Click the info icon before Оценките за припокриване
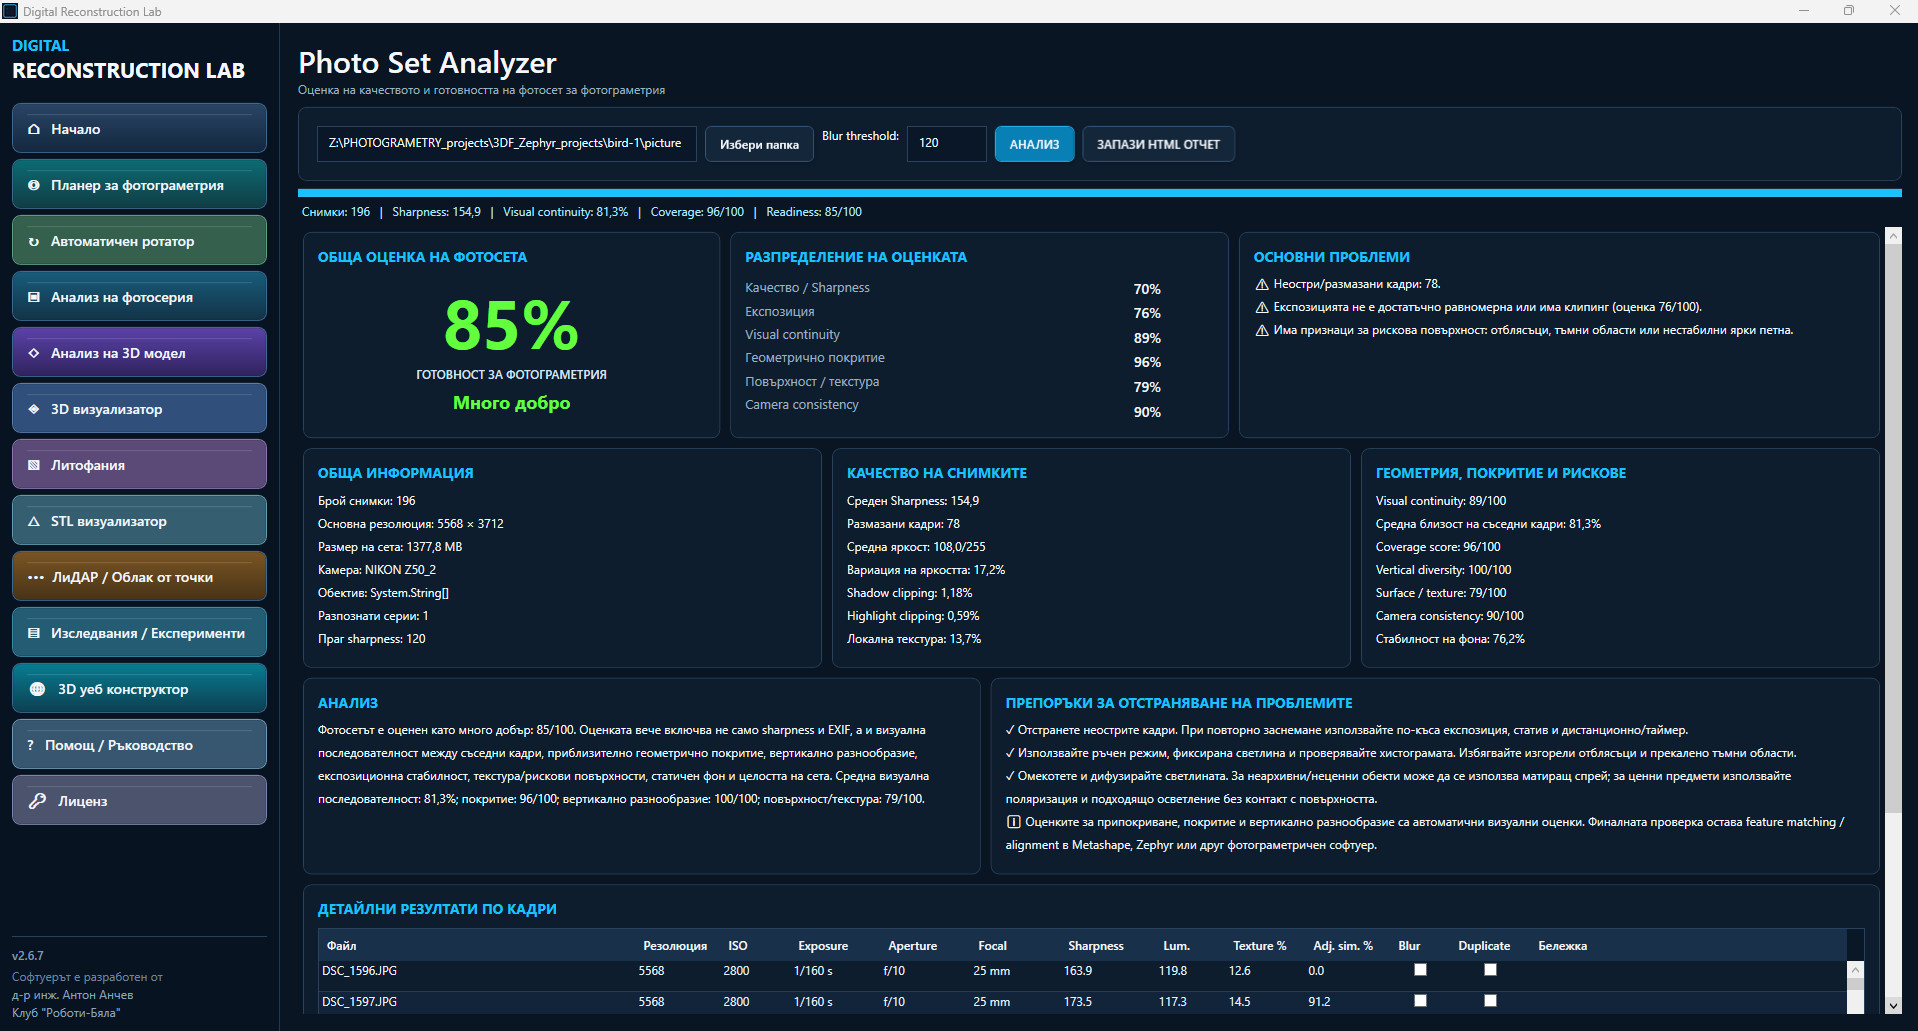This screenshot has height=1031, width=1918. (1013, 822)
